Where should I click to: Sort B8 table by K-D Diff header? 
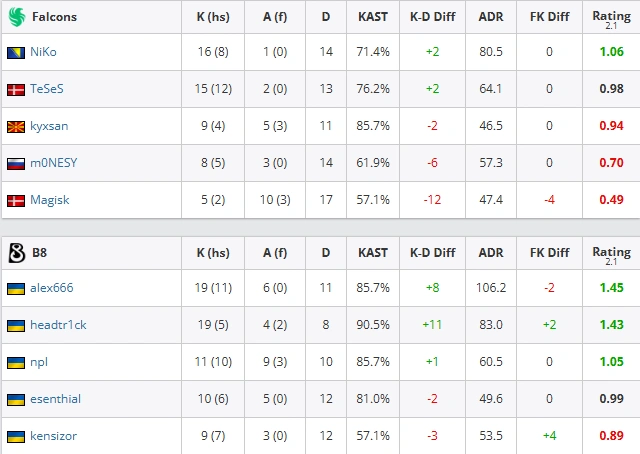tap(433, 253)
